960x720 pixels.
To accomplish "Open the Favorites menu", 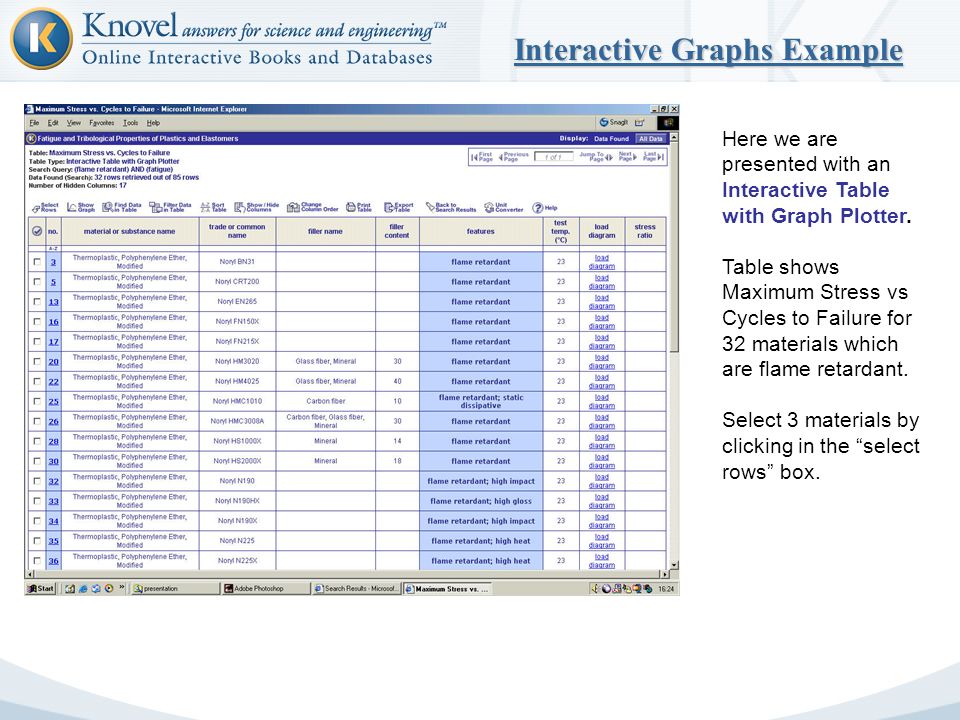I will pyautogui.click(x=102, y=123).
